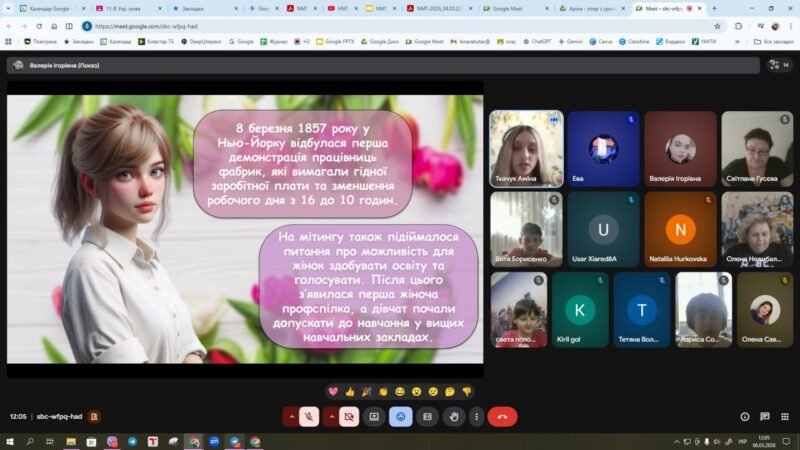Expand video settings arrow beside camera
Viewport: 800px width, 450px height.
tap(329, 416)
